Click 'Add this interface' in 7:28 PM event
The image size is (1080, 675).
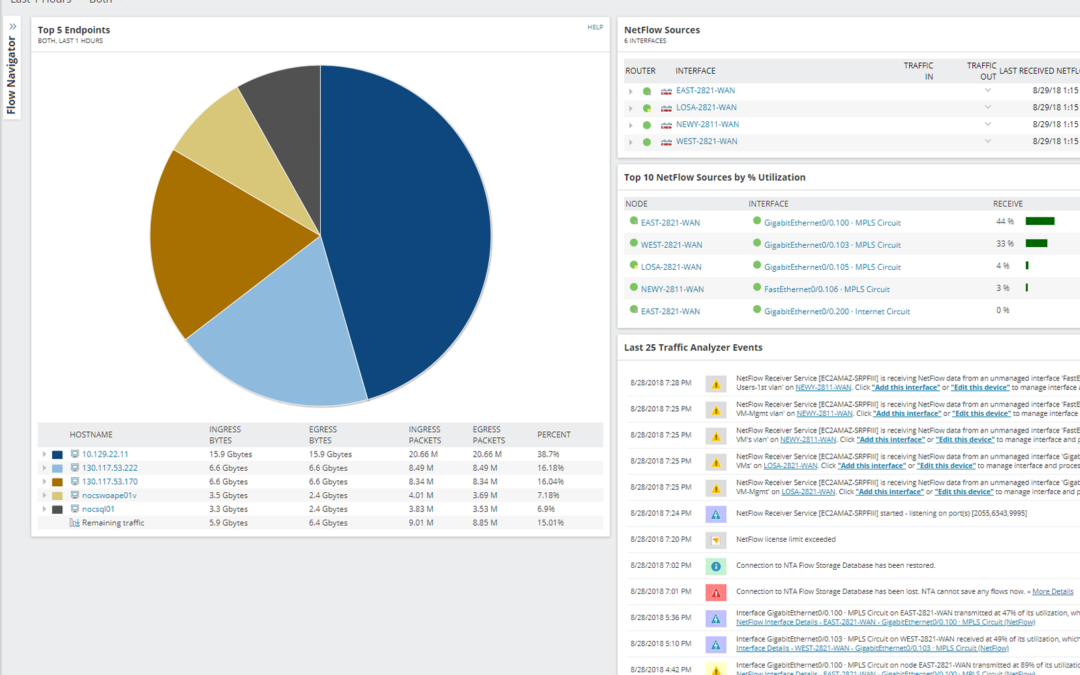(x=905, y=388)
